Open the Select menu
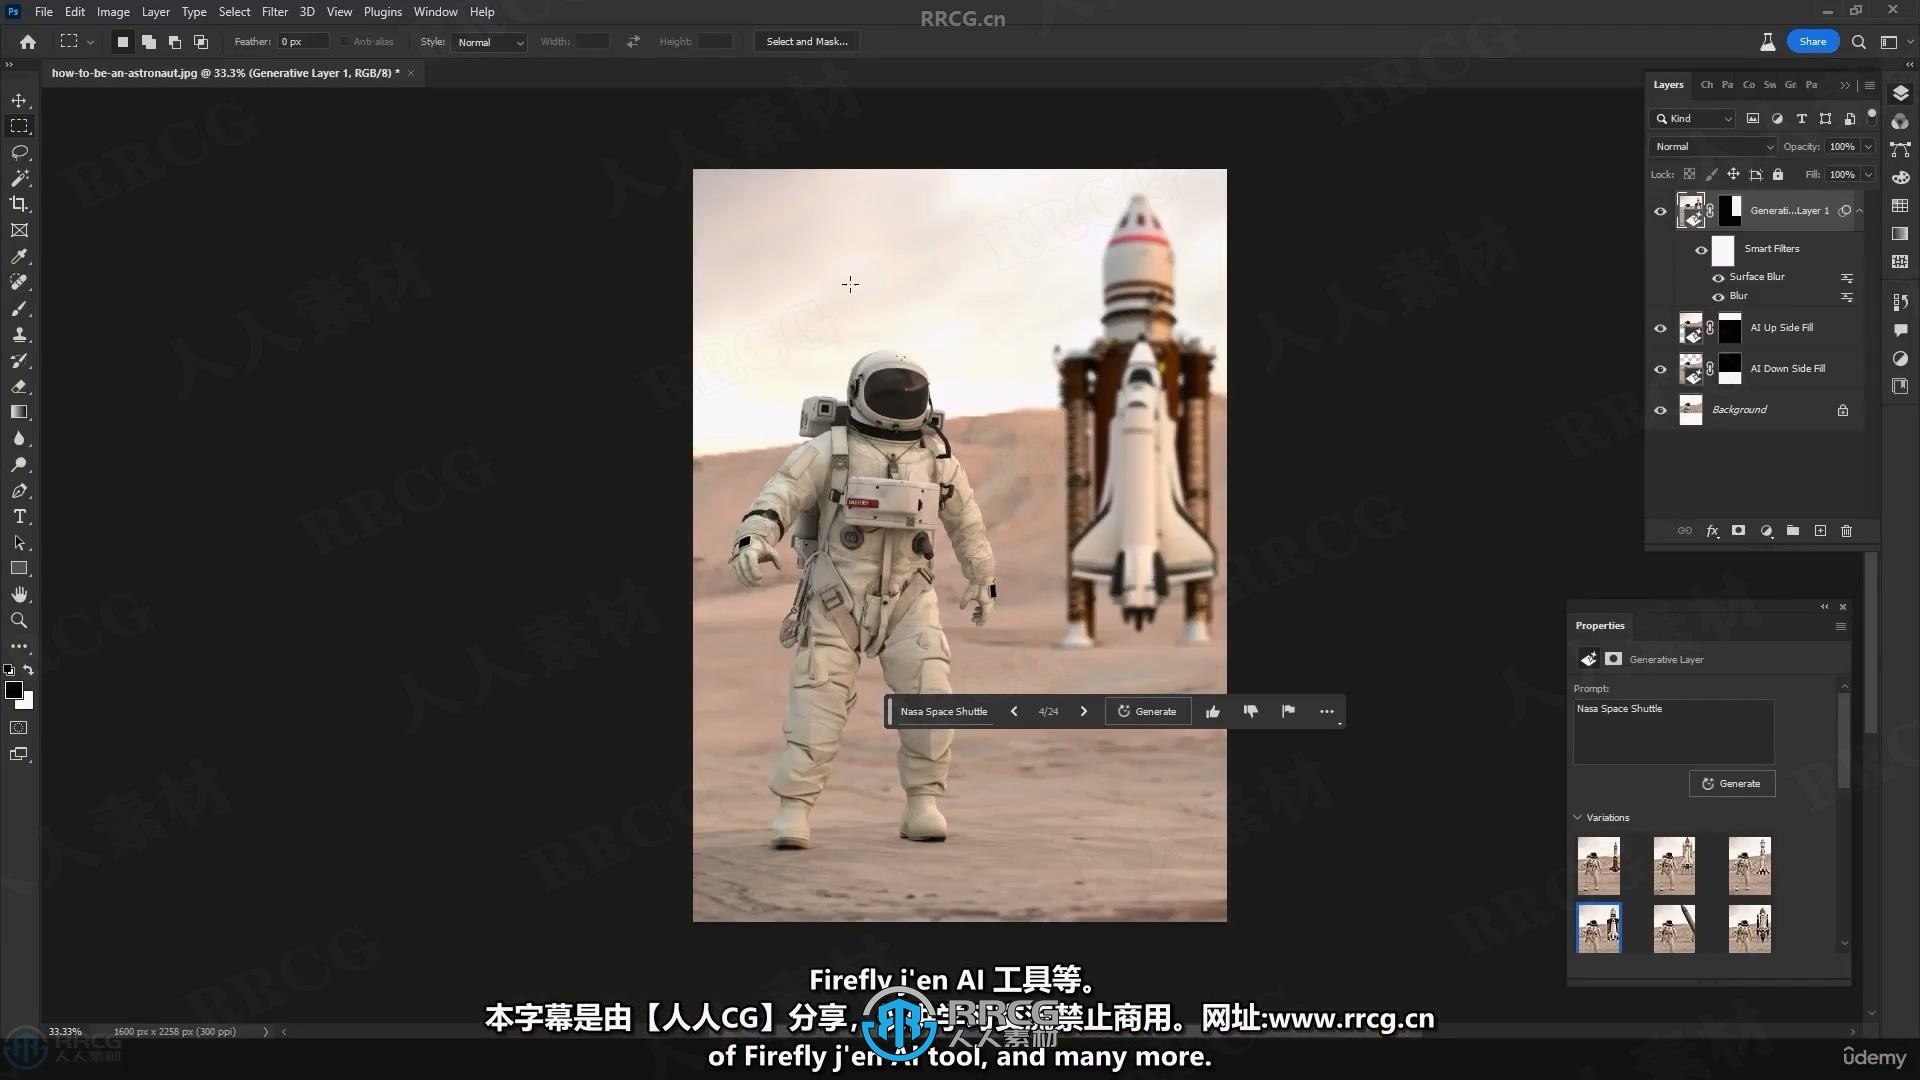1920x1080 pixels. coord(234,12)
